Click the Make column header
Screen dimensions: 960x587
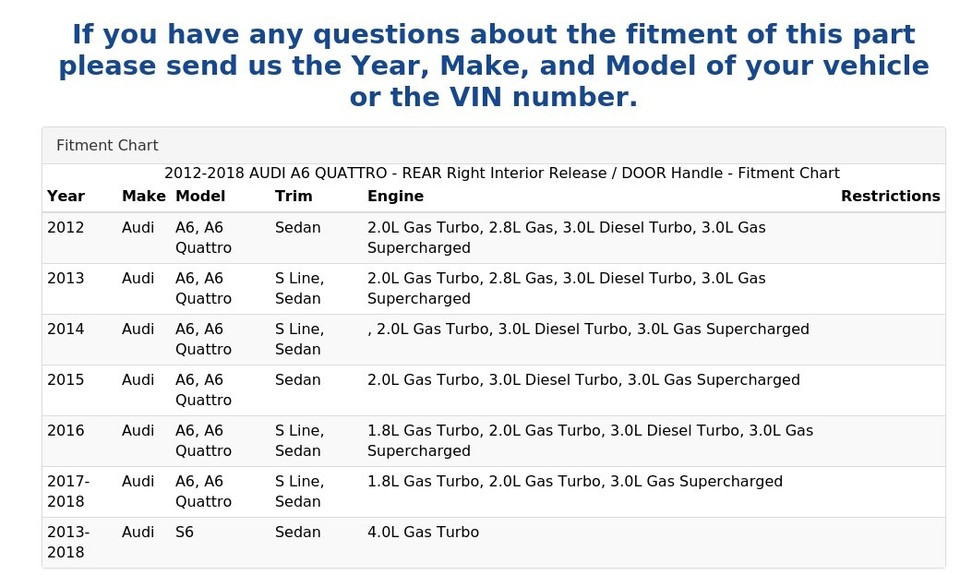click(143, 196)
